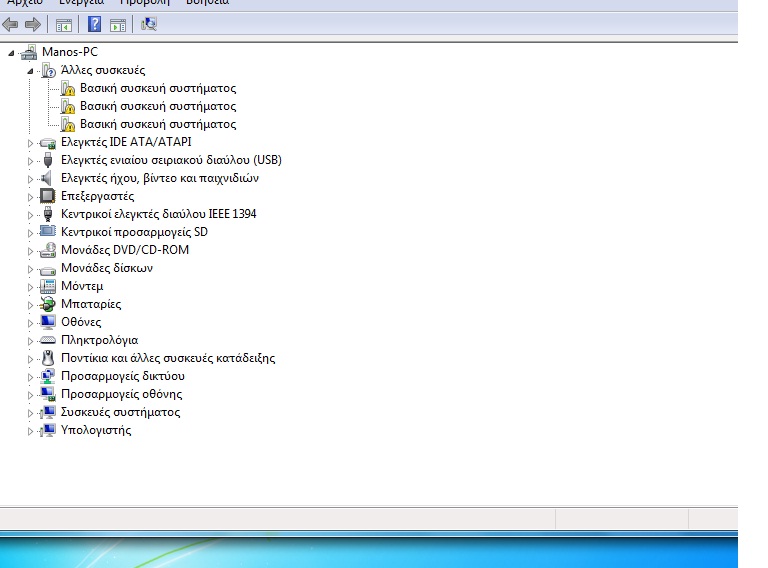Viewport: 768px width, 568px height.
Task: Expand the Επεξεργαστές node
Action: coord(30,197)
